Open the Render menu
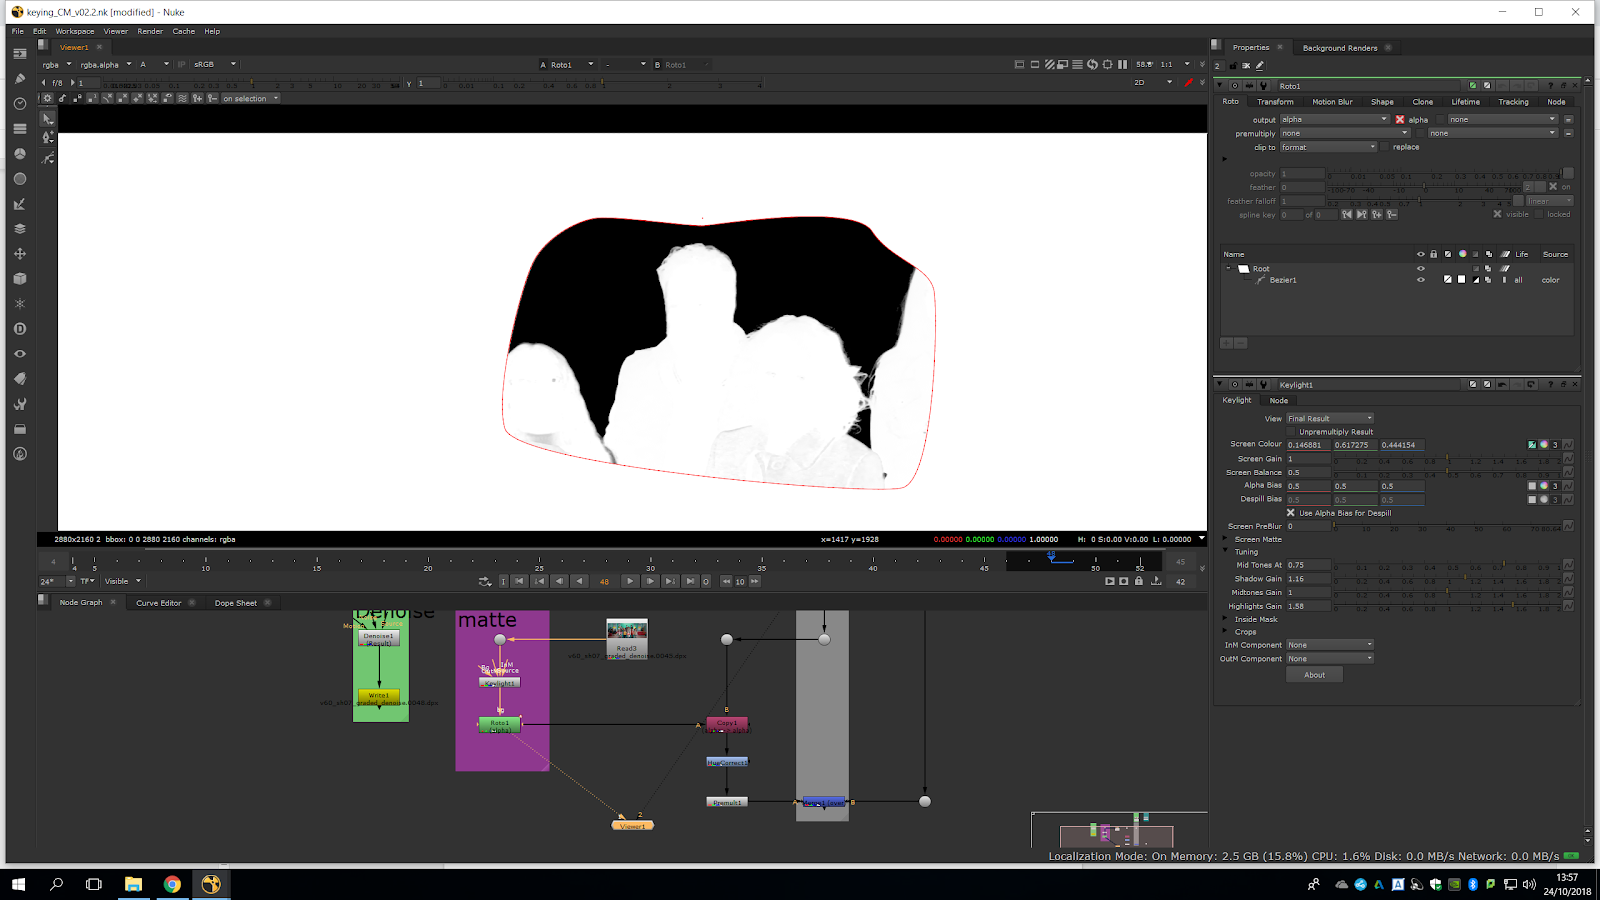1600x900 pixels. (150, 31)
